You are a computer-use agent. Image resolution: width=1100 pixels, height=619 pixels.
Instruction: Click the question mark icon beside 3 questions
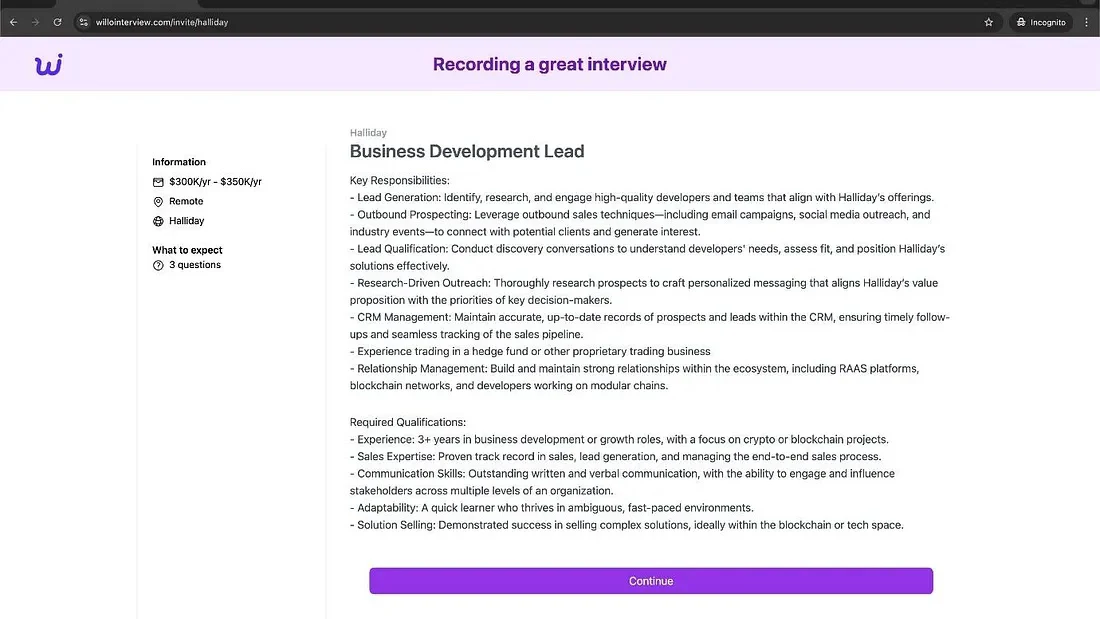[158, 265]
